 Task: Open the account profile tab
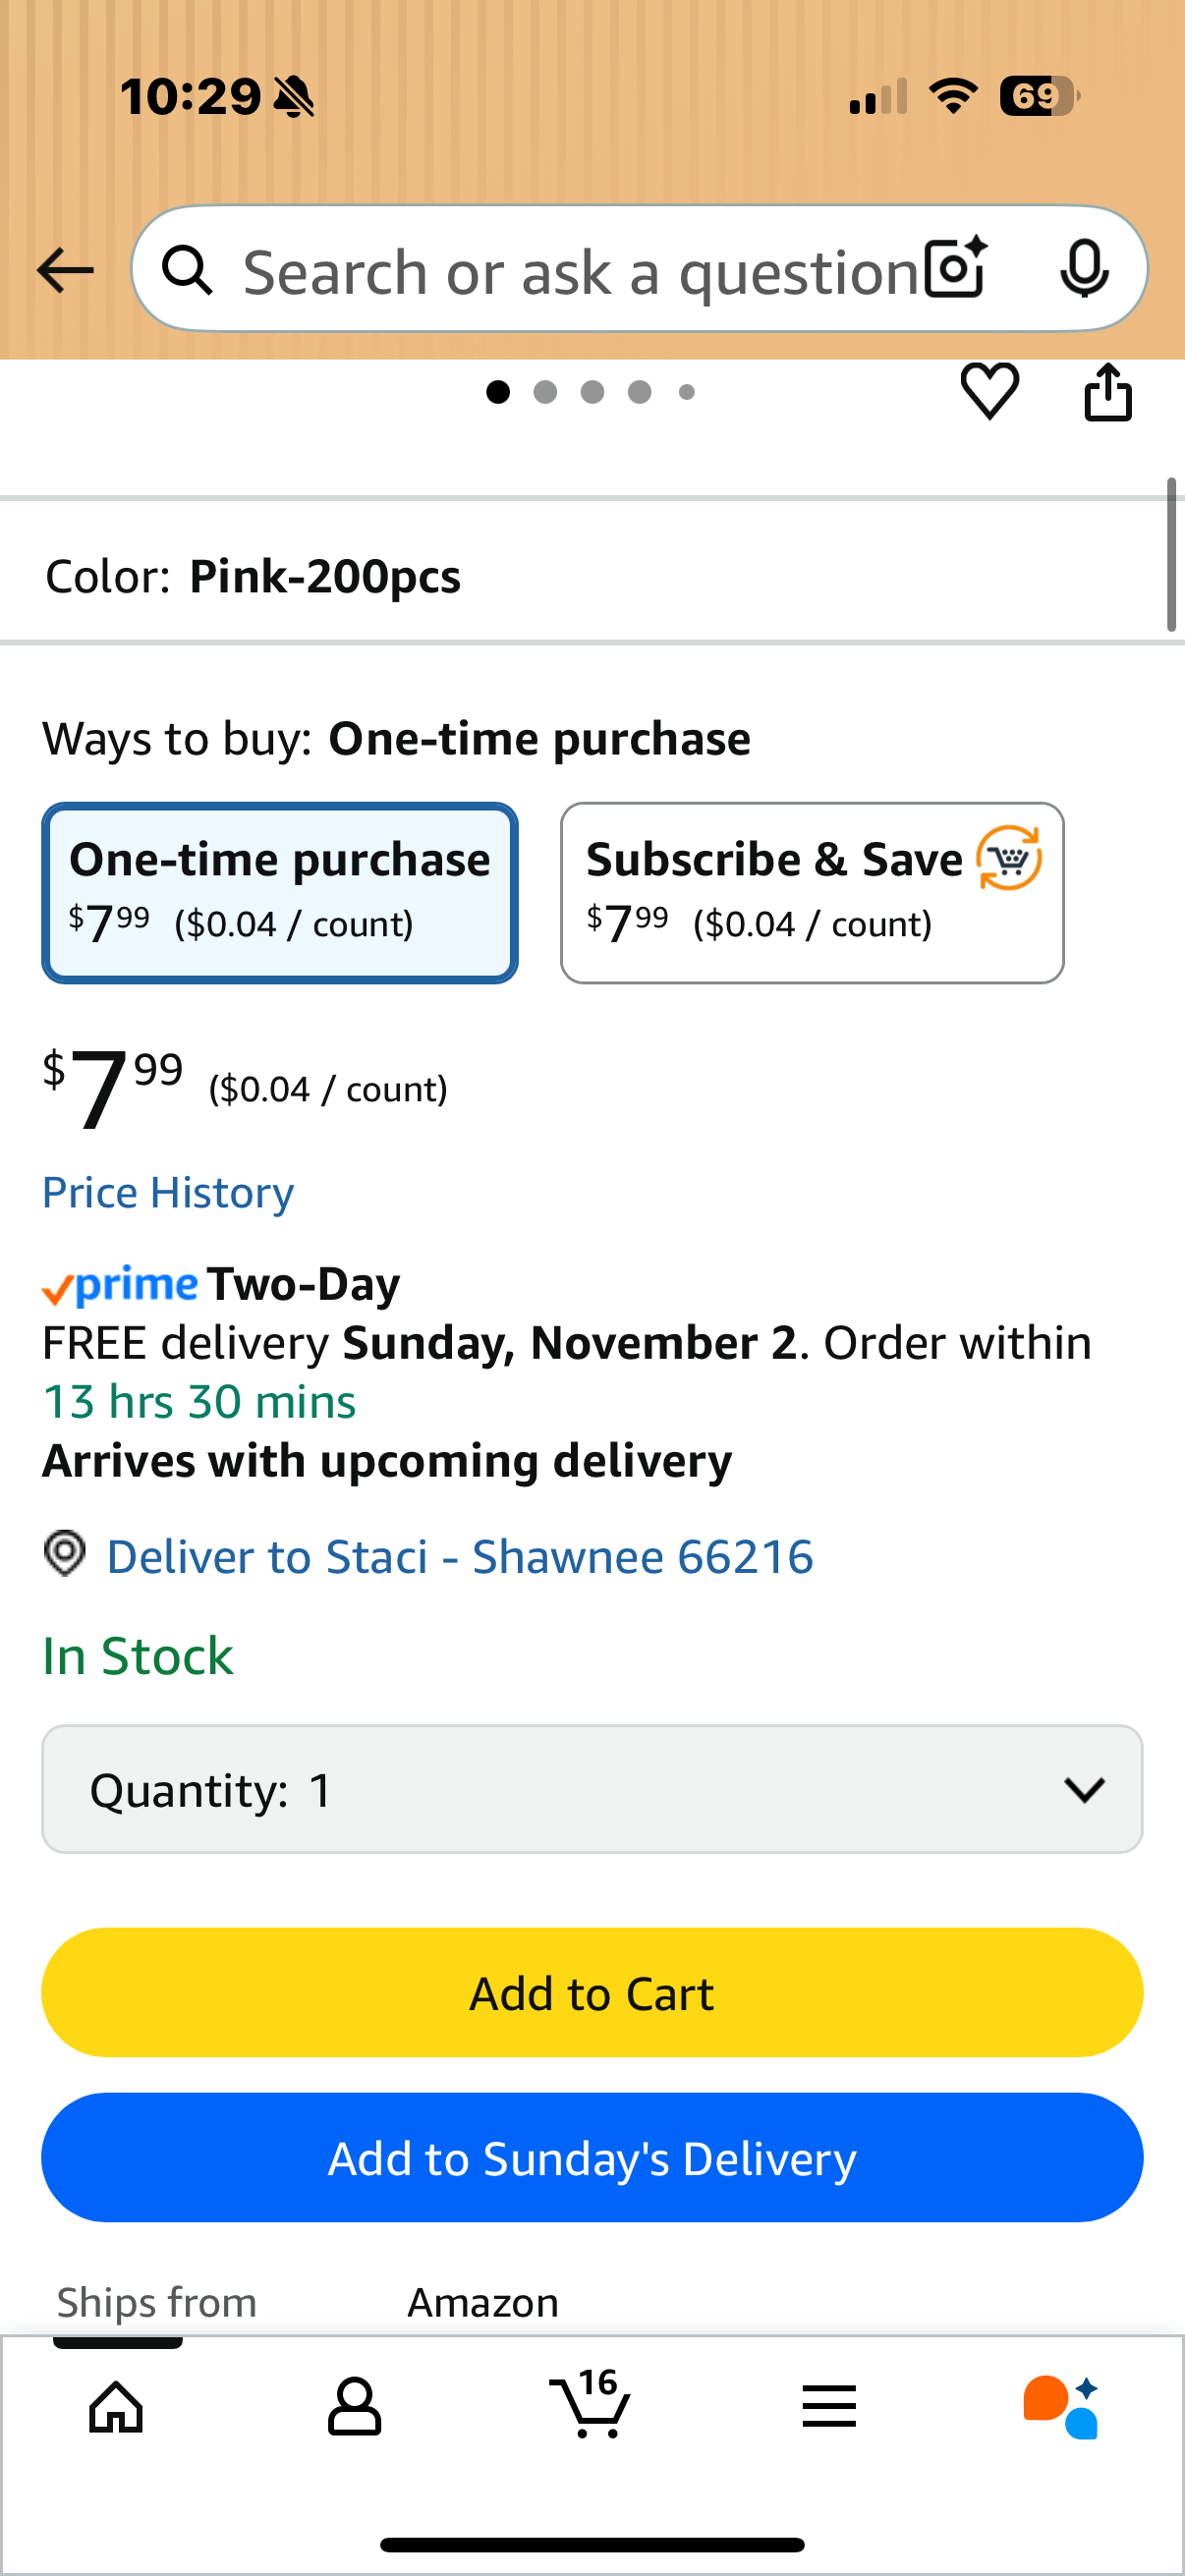(x=354, y=2406)
